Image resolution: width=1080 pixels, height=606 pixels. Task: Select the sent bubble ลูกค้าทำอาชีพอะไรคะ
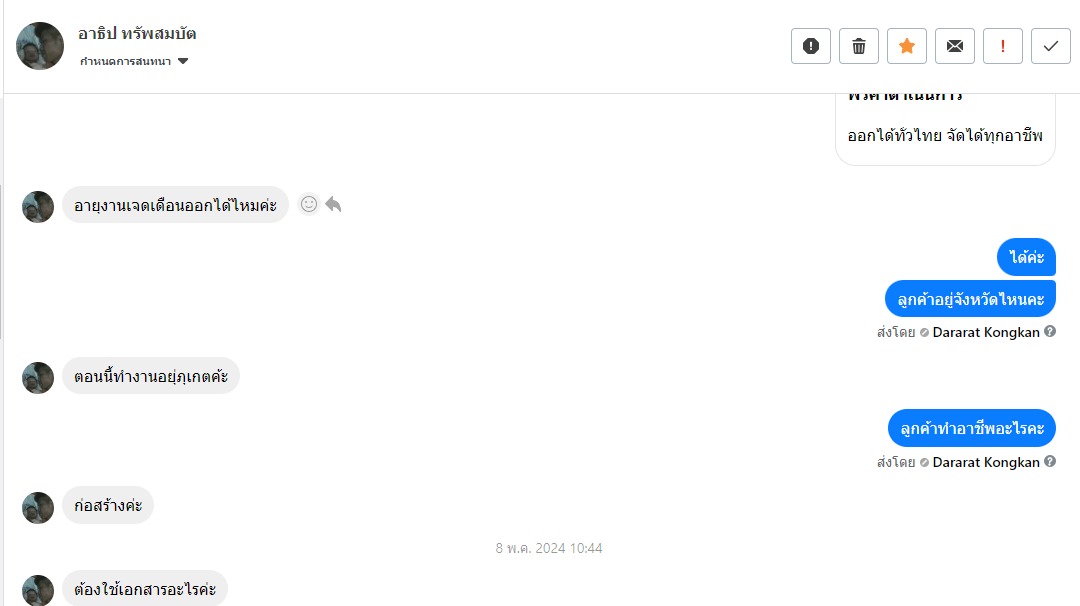pos(971,428)
